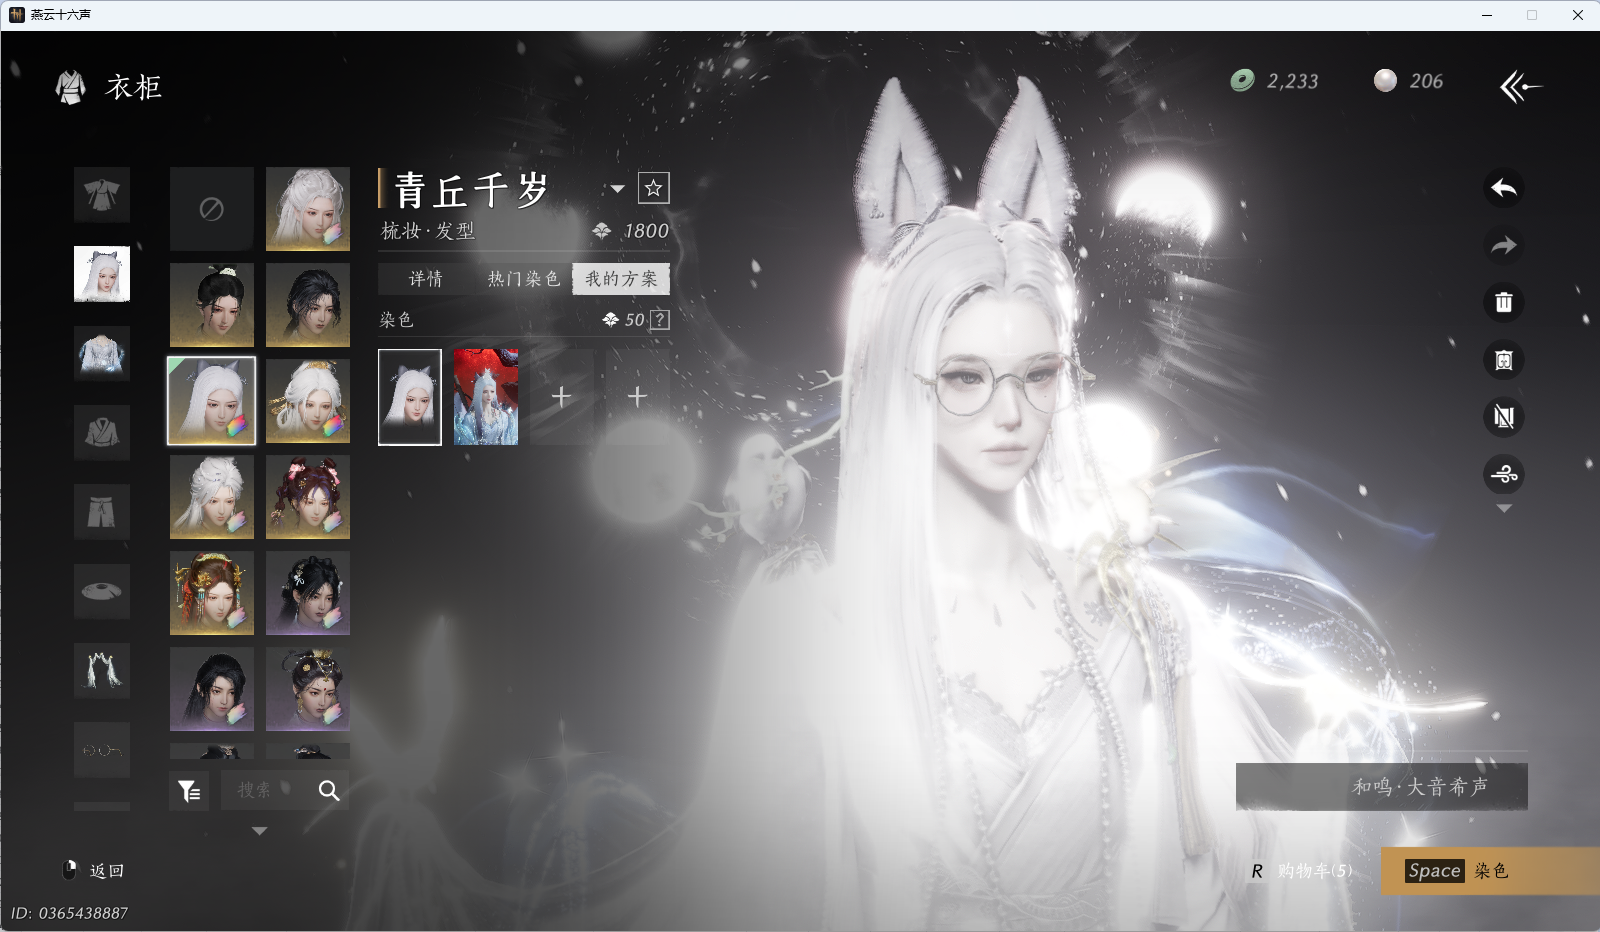Click the wardrobe cabinet icon on right
1600x932 pixels.
pyautogui.click(x=1503, y=360)
